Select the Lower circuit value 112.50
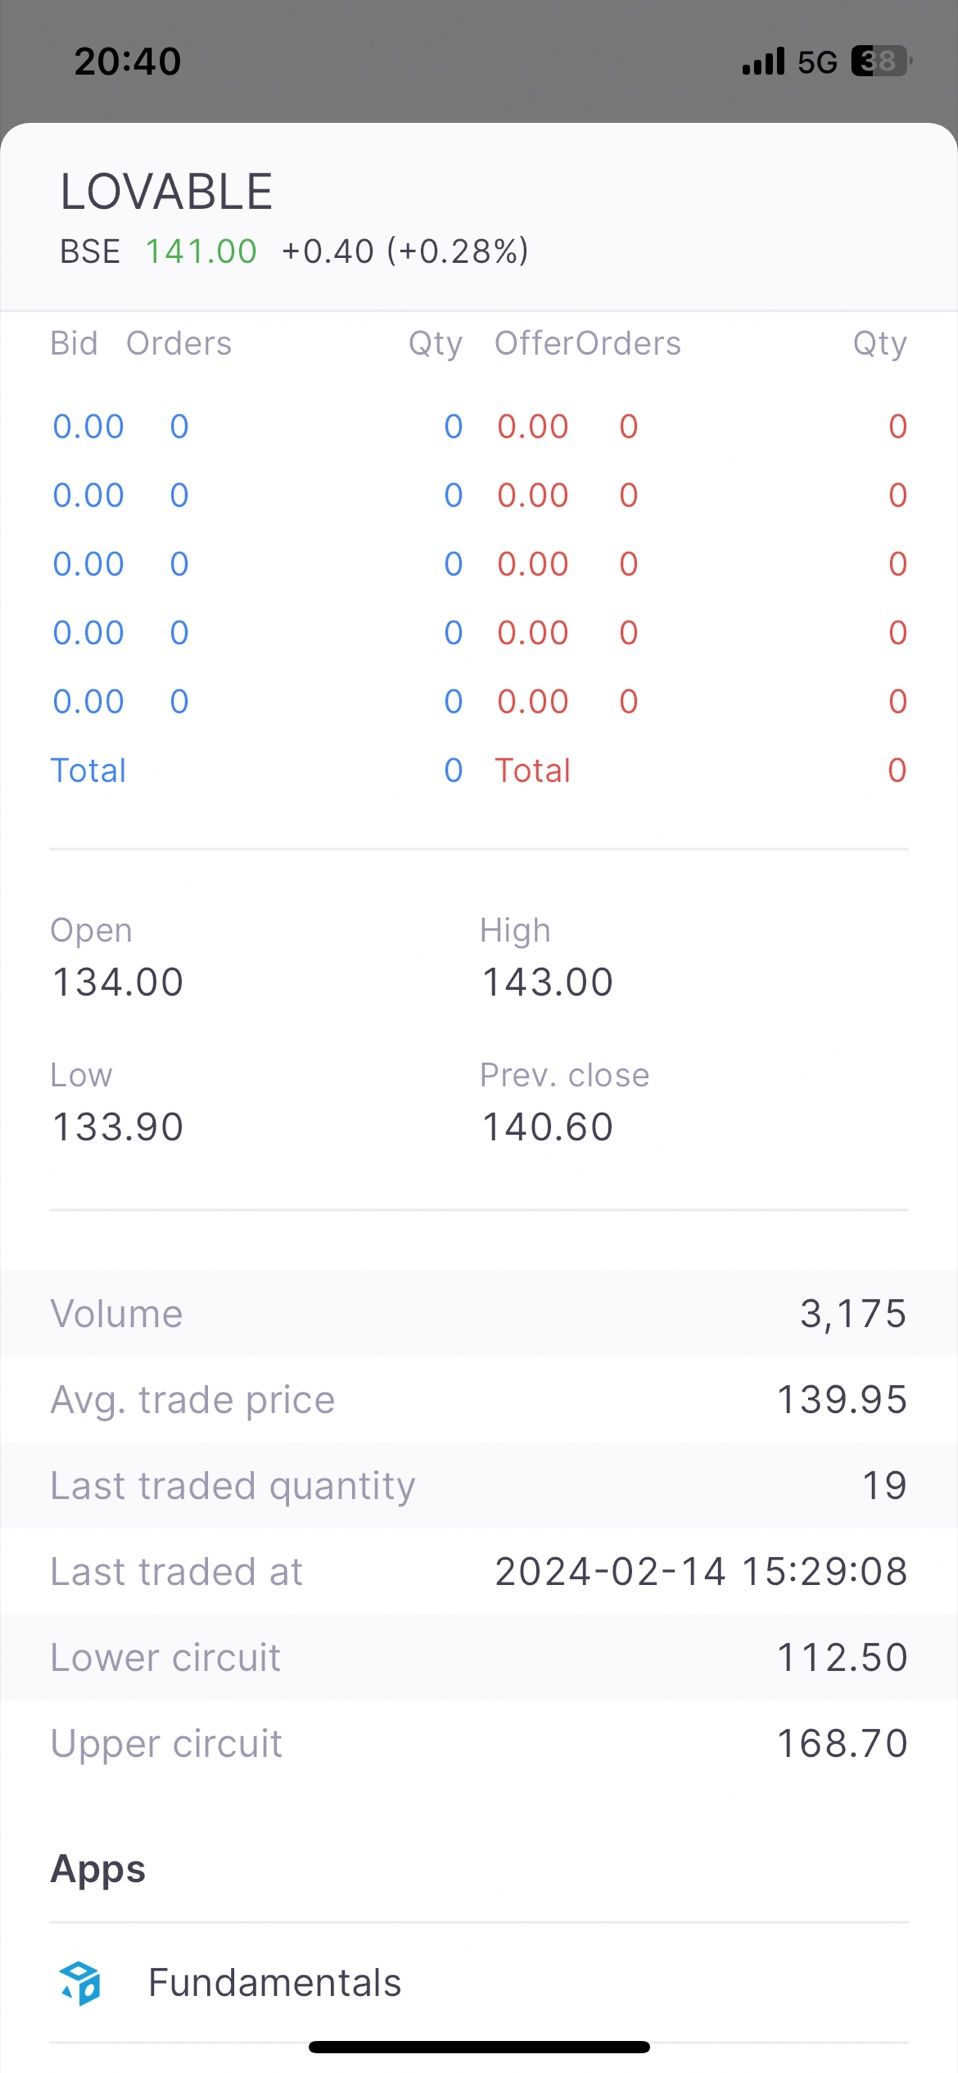The height and width of the screenshot is (2073, 958). pyautogui.click(x=842, y=1658)
